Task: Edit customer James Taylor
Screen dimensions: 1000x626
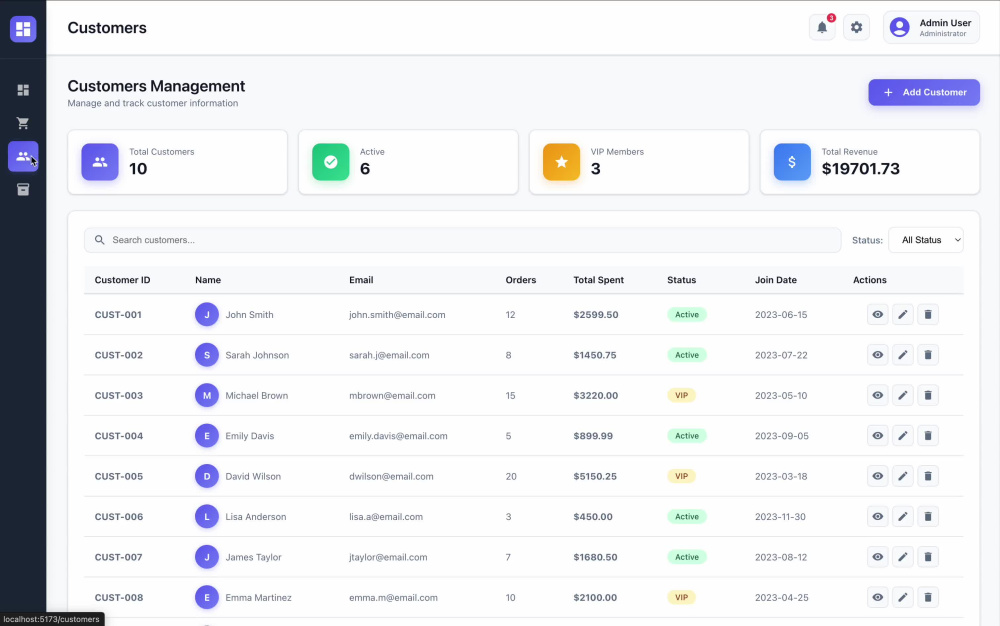Action: point(902,557)
